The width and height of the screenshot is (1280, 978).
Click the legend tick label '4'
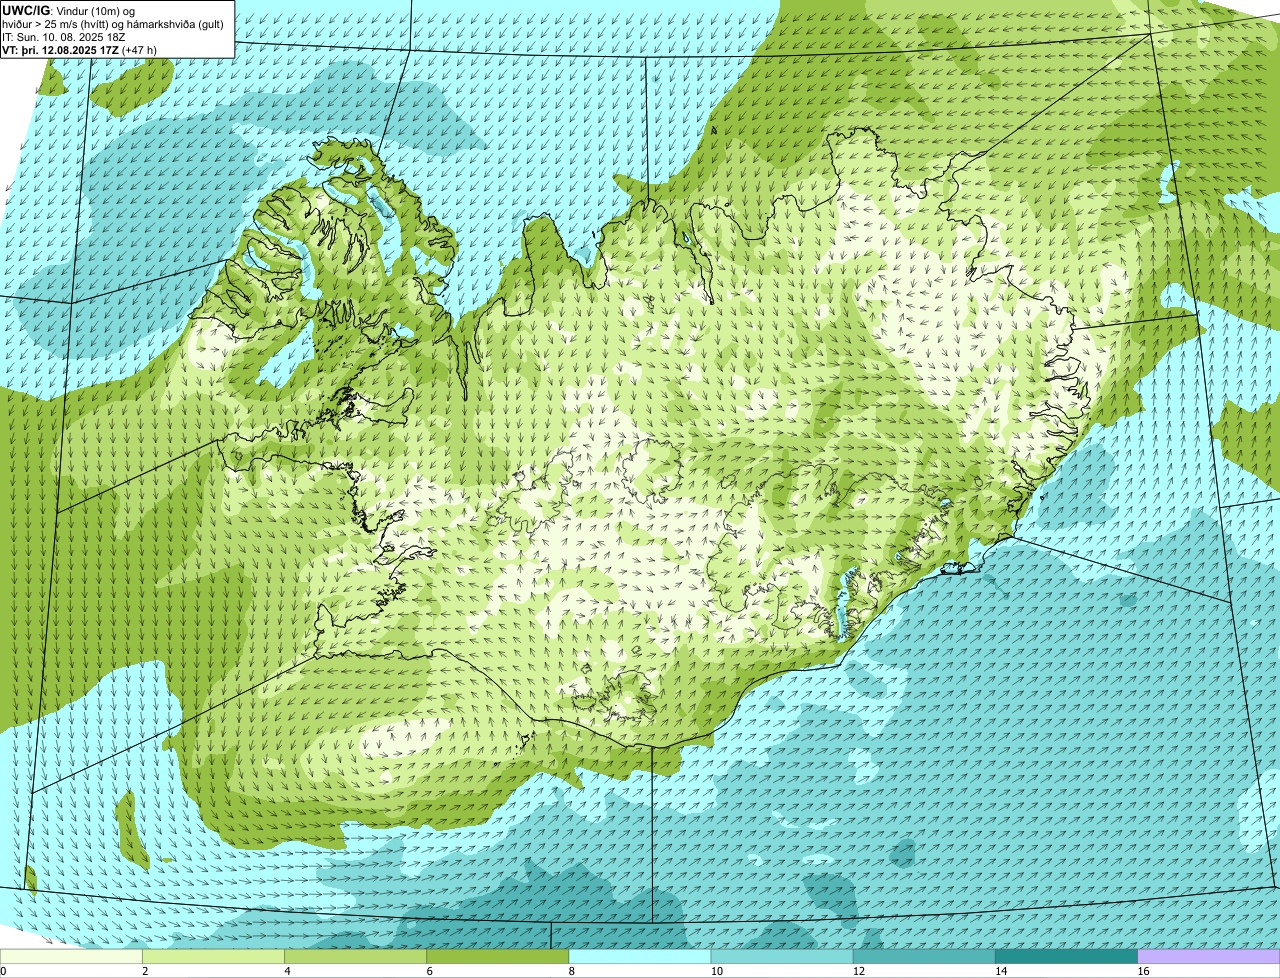pos(287,971)
